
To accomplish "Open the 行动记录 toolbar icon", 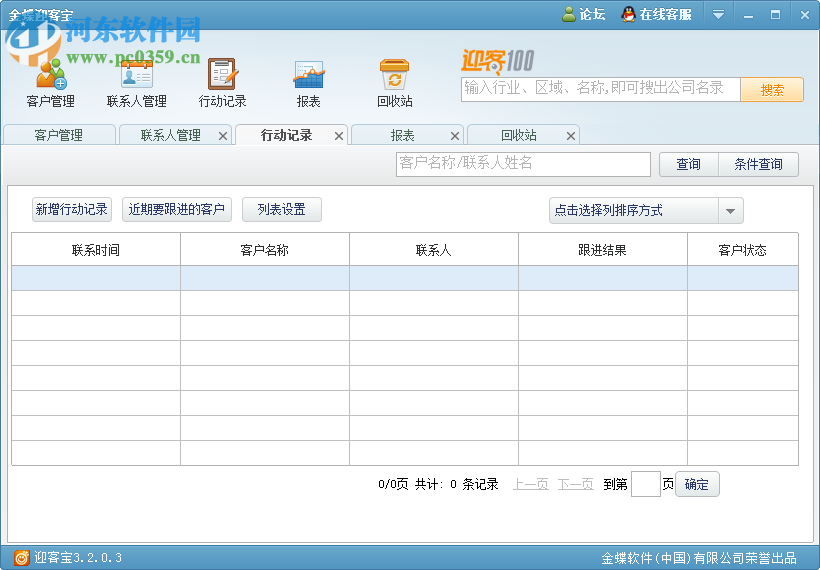I will (223, 83).
